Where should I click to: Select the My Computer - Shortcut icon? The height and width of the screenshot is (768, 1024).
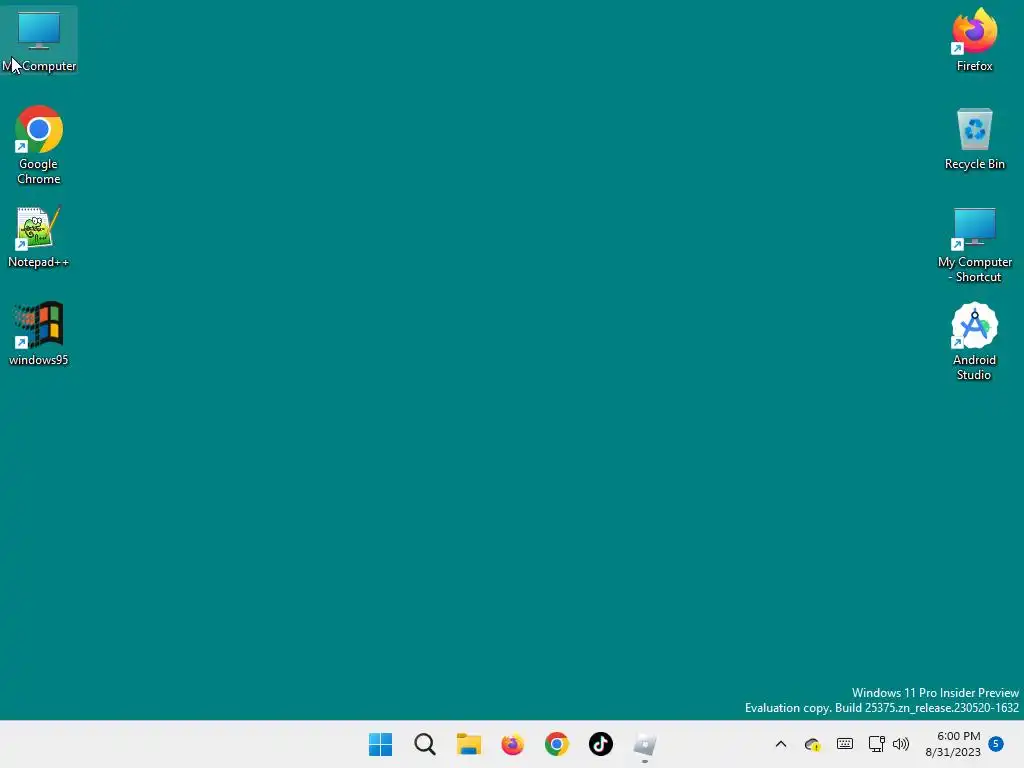974,245
